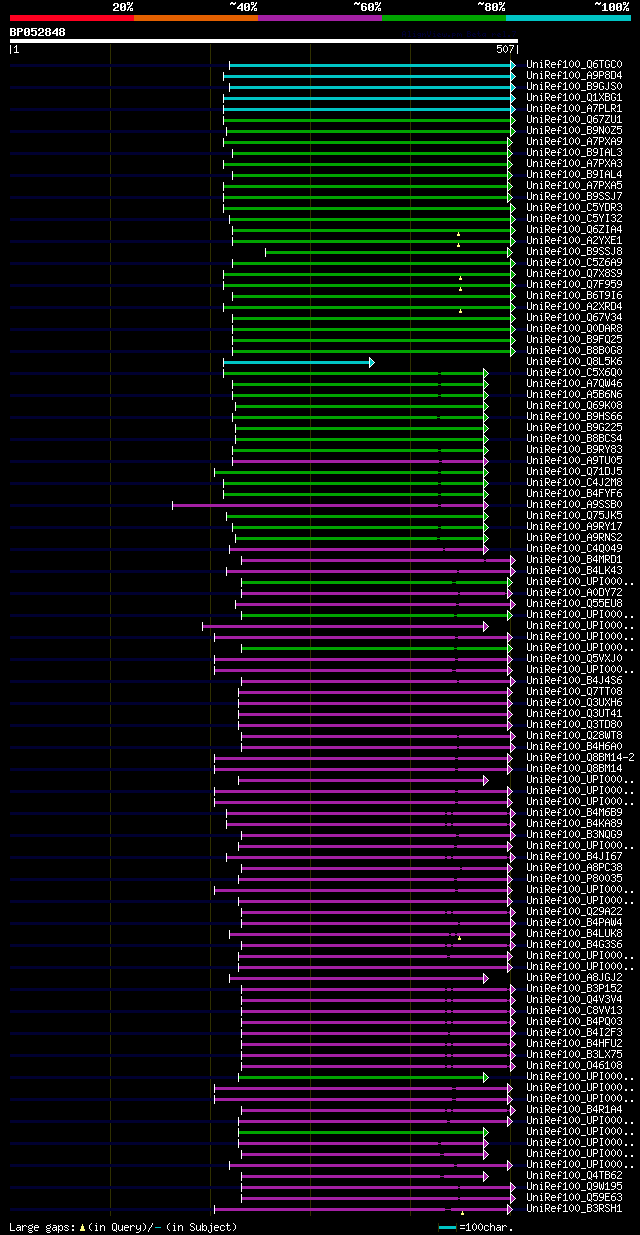This screenshot has height=1235, width=640.
Task: Select hit label UniRef100_Q67ZU1
Action: coord(574,119)
